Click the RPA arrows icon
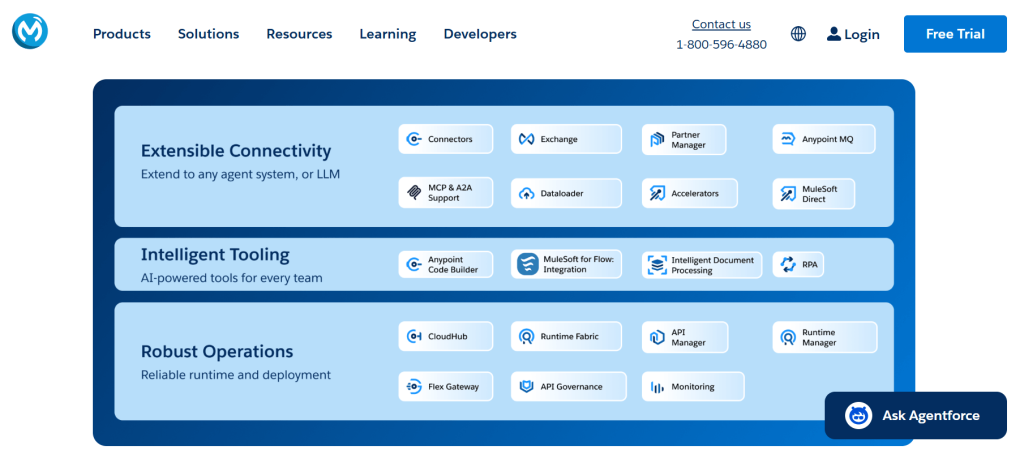 pyautogui.click(x=788, y=265)
